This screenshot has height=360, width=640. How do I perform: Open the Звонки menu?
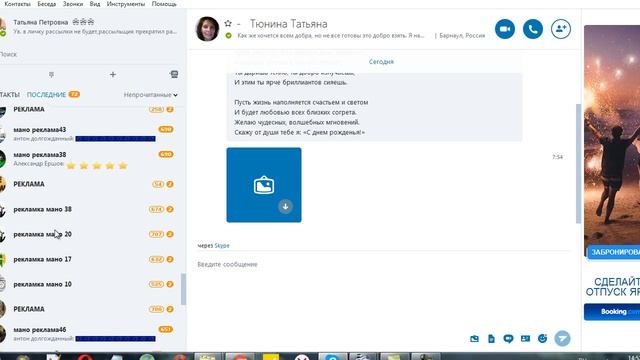tap(73, 4)
